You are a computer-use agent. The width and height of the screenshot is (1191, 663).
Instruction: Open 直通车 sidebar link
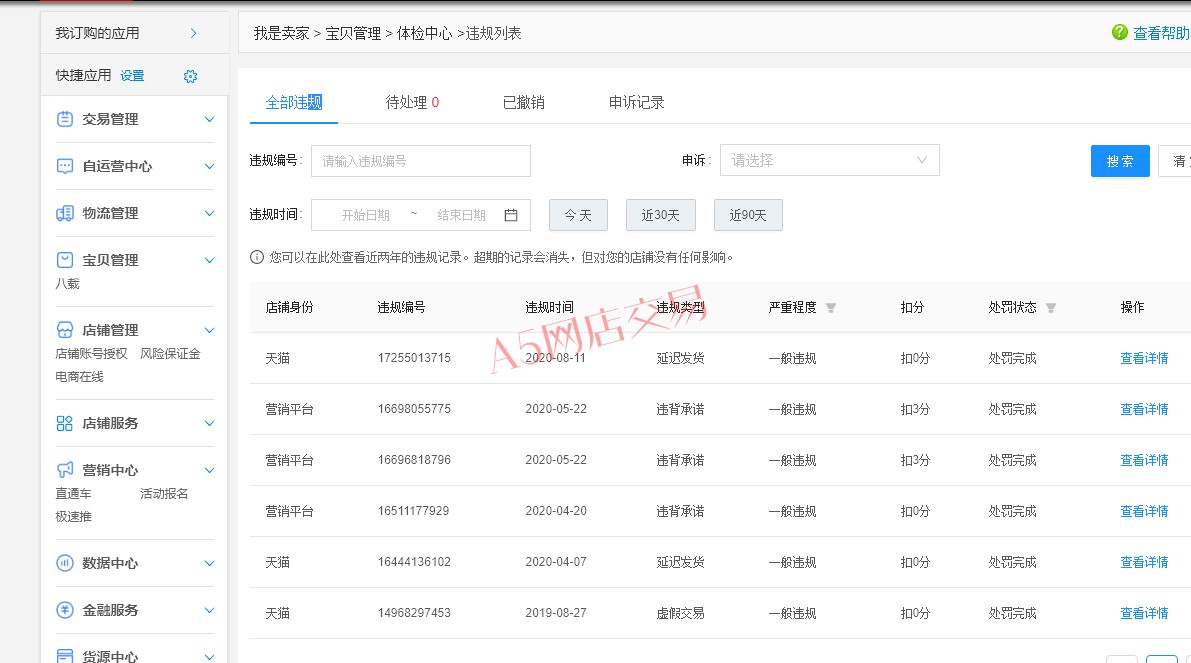coord(73,494)
